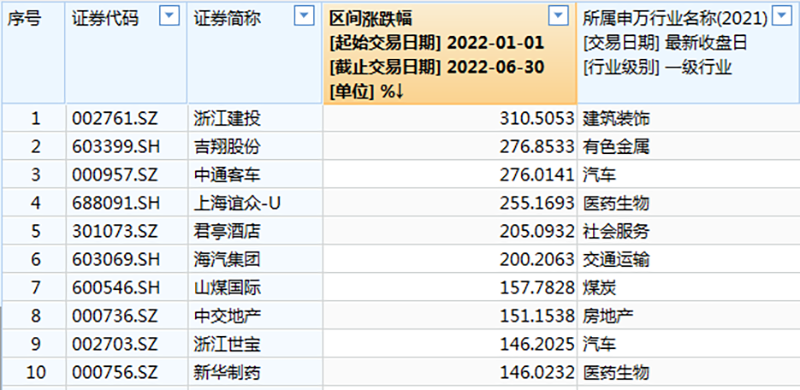Screen dimensions: 800x390
Task: Click the value 146.0232
Action: click(x=536, y=373)
